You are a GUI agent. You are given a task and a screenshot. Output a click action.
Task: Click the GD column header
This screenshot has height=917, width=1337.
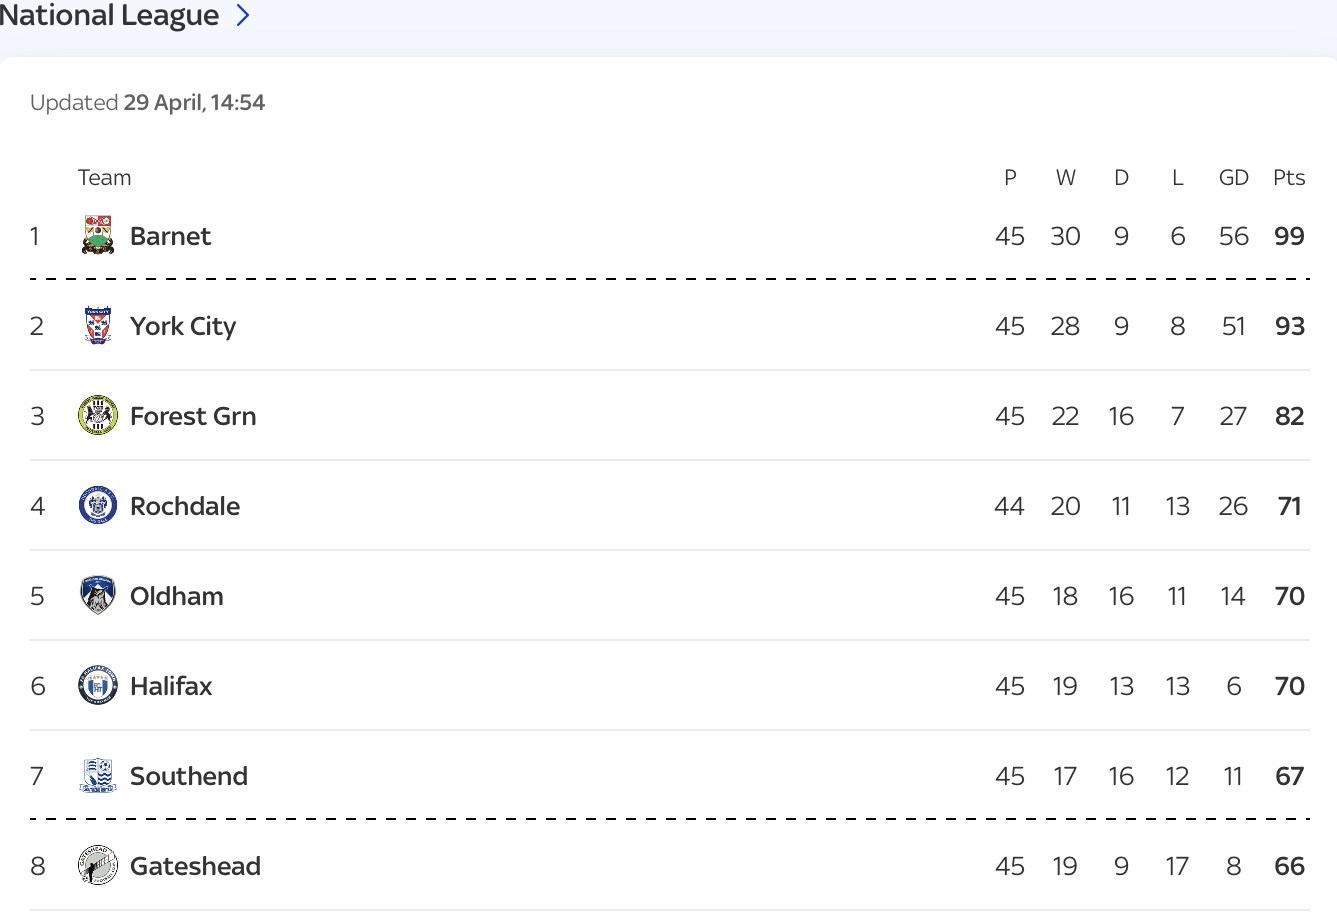(x=1233, y=178)
